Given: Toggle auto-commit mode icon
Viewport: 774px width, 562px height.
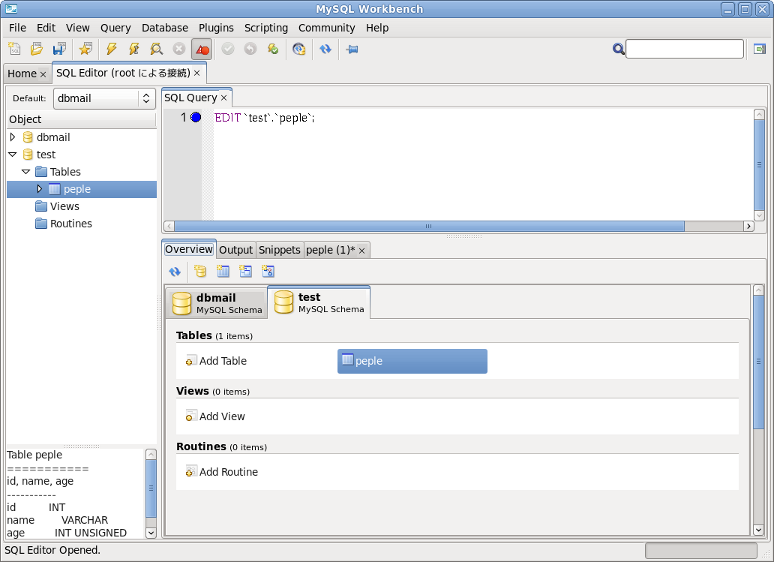Looking at the screenshot, I should (x=273, y=49).
